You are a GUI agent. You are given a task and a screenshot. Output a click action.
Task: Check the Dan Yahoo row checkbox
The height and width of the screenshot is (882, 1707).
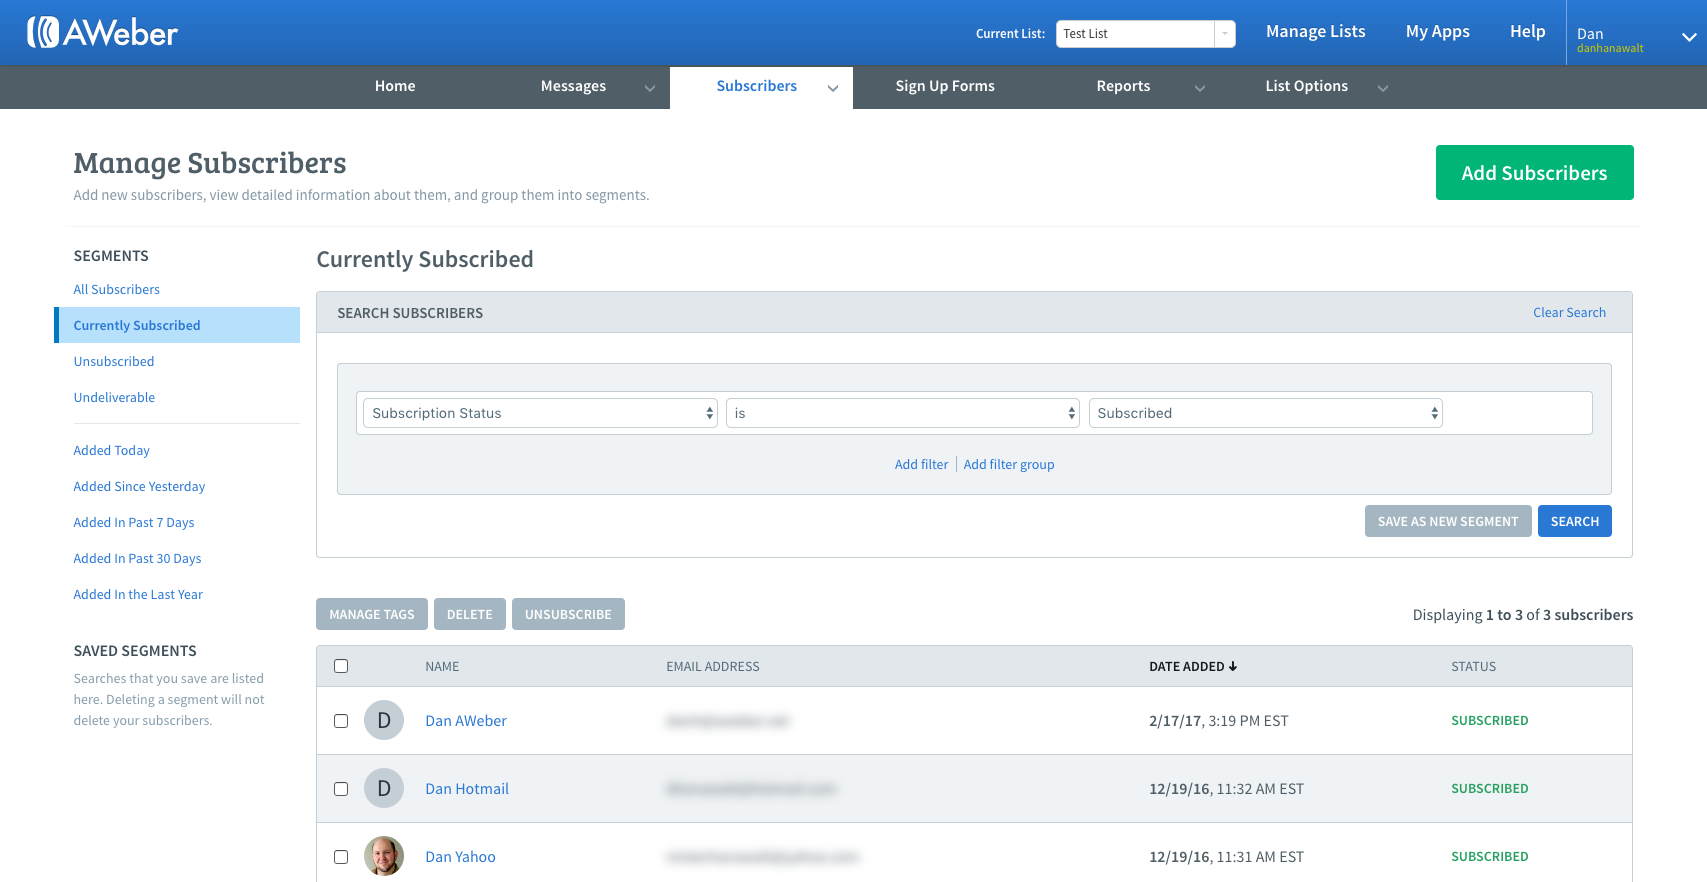click(x=341, y=857)
